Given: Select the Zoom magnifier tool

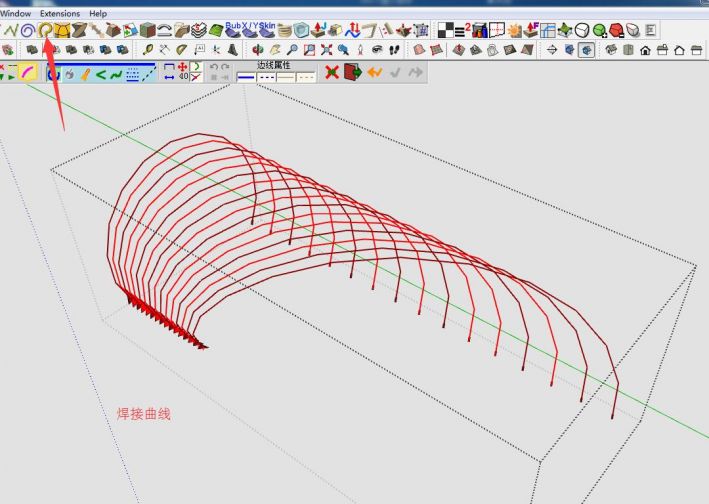Looking at the screenshot, I should pyautogui.click(x=293, y=49).
